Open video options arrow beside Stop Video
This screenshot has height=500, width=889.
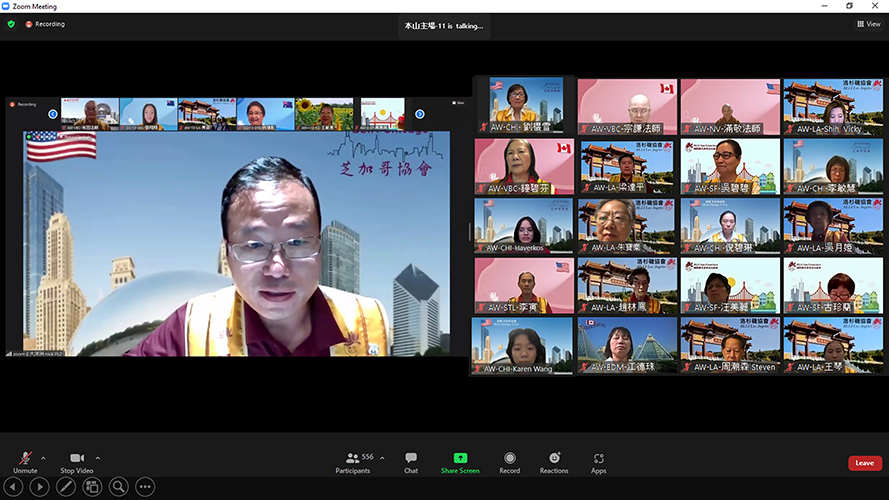pos(97,458)
